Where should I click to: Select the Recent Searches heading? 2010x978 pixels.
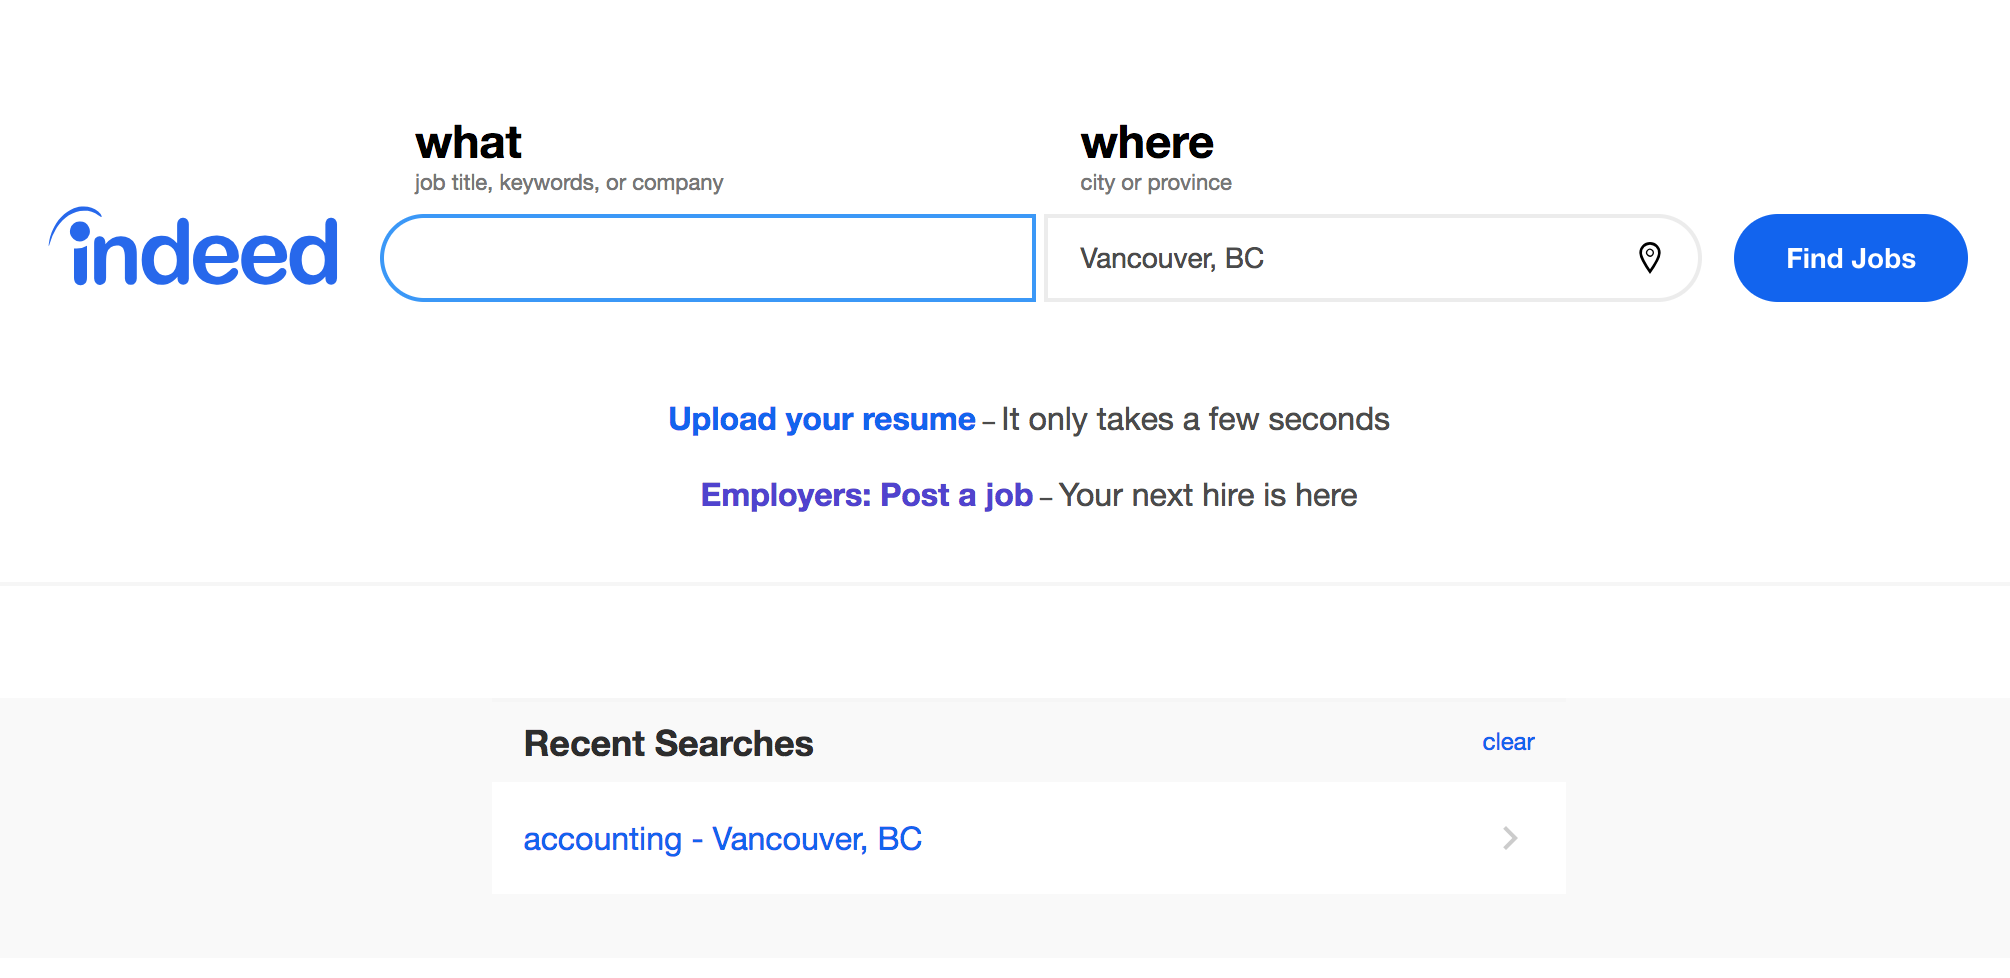click(668, 743)
